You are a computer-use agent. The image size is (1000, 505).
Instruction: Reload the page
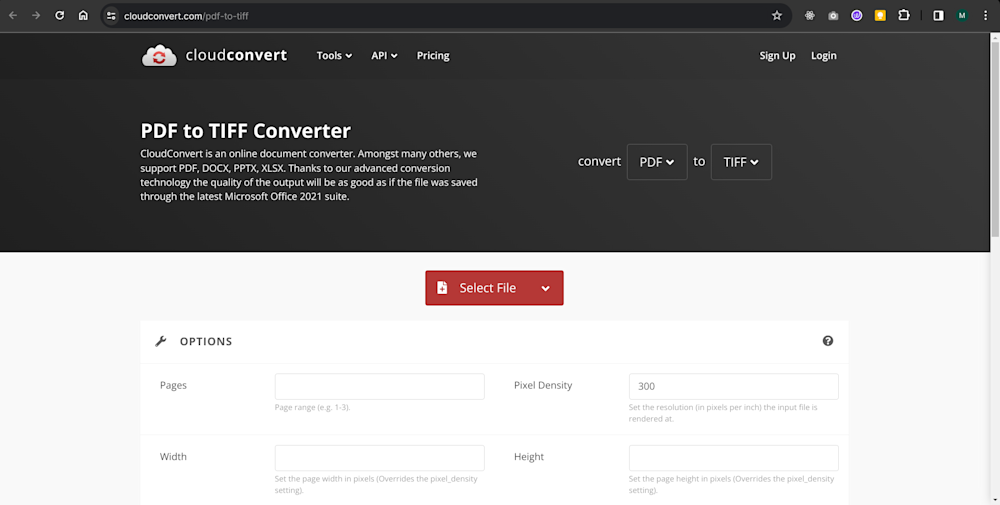click(x=59, y=15)
